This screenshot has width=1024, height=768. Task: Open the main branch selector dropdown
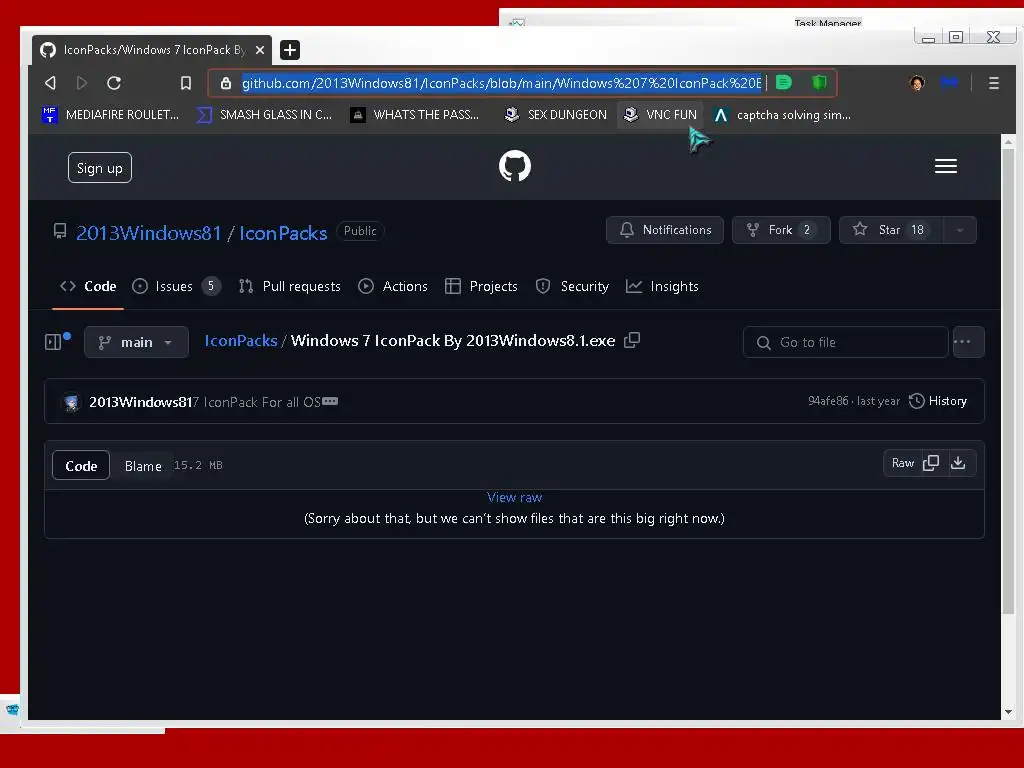[x=136, y=342]
